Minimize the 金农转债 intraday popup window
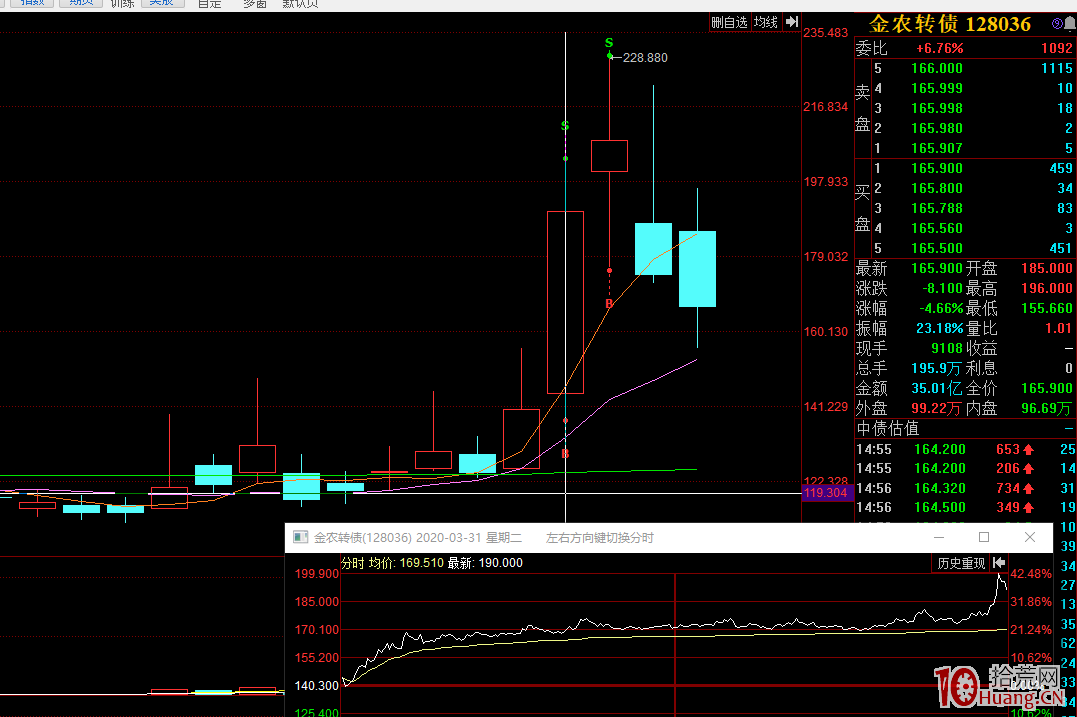 (939, 537)
